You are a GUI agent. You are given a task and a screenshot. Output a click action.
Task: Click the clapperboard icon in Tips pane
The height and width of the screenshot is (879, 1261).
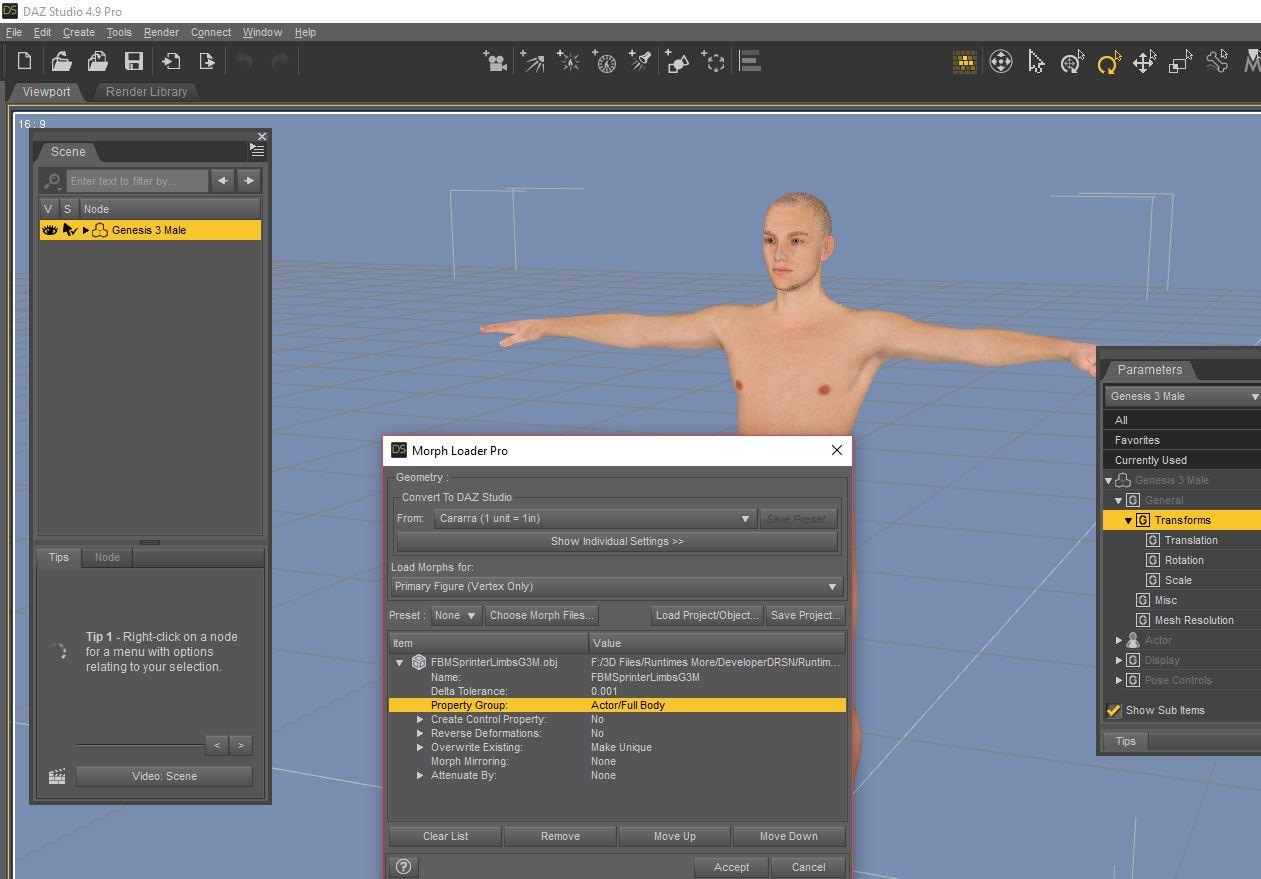pyautogui.click(x=57, y=776)
